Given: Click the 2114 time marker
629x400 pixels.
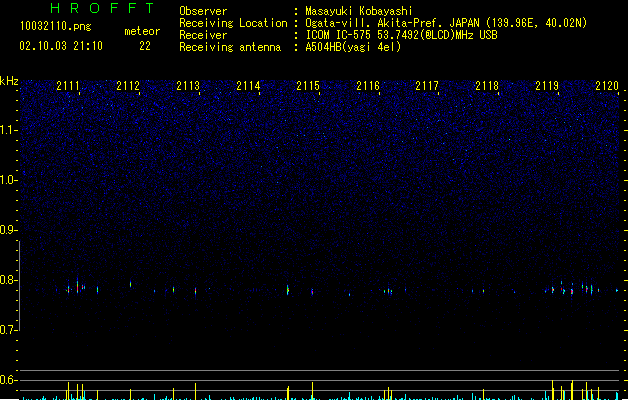Looking at the screenshot, I should (x=248, y=86).
